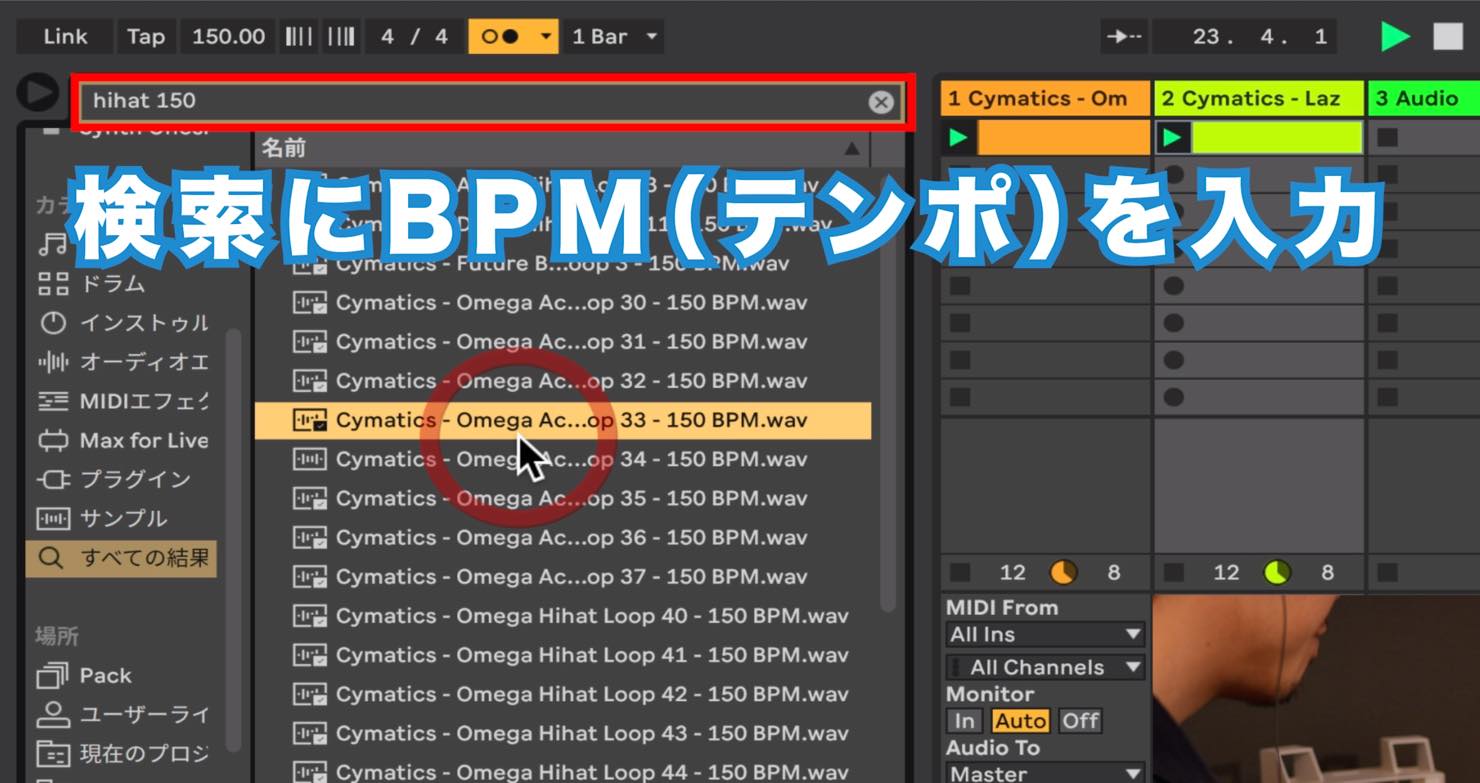
Task: Select highlighted Omega Ac...op 33 - 150 BPM.wav
Action: (x=563, y=420)
